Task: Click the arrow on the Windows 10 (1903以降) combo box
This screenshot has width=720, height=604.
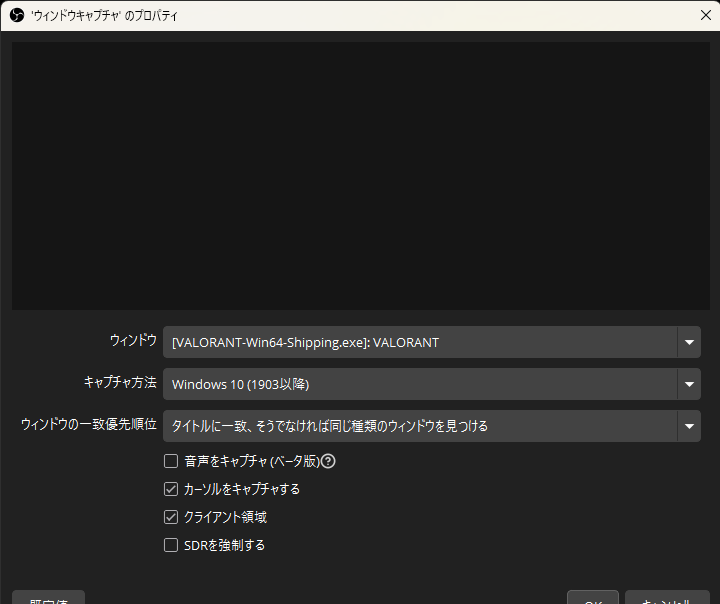Action: click(689, 384)
